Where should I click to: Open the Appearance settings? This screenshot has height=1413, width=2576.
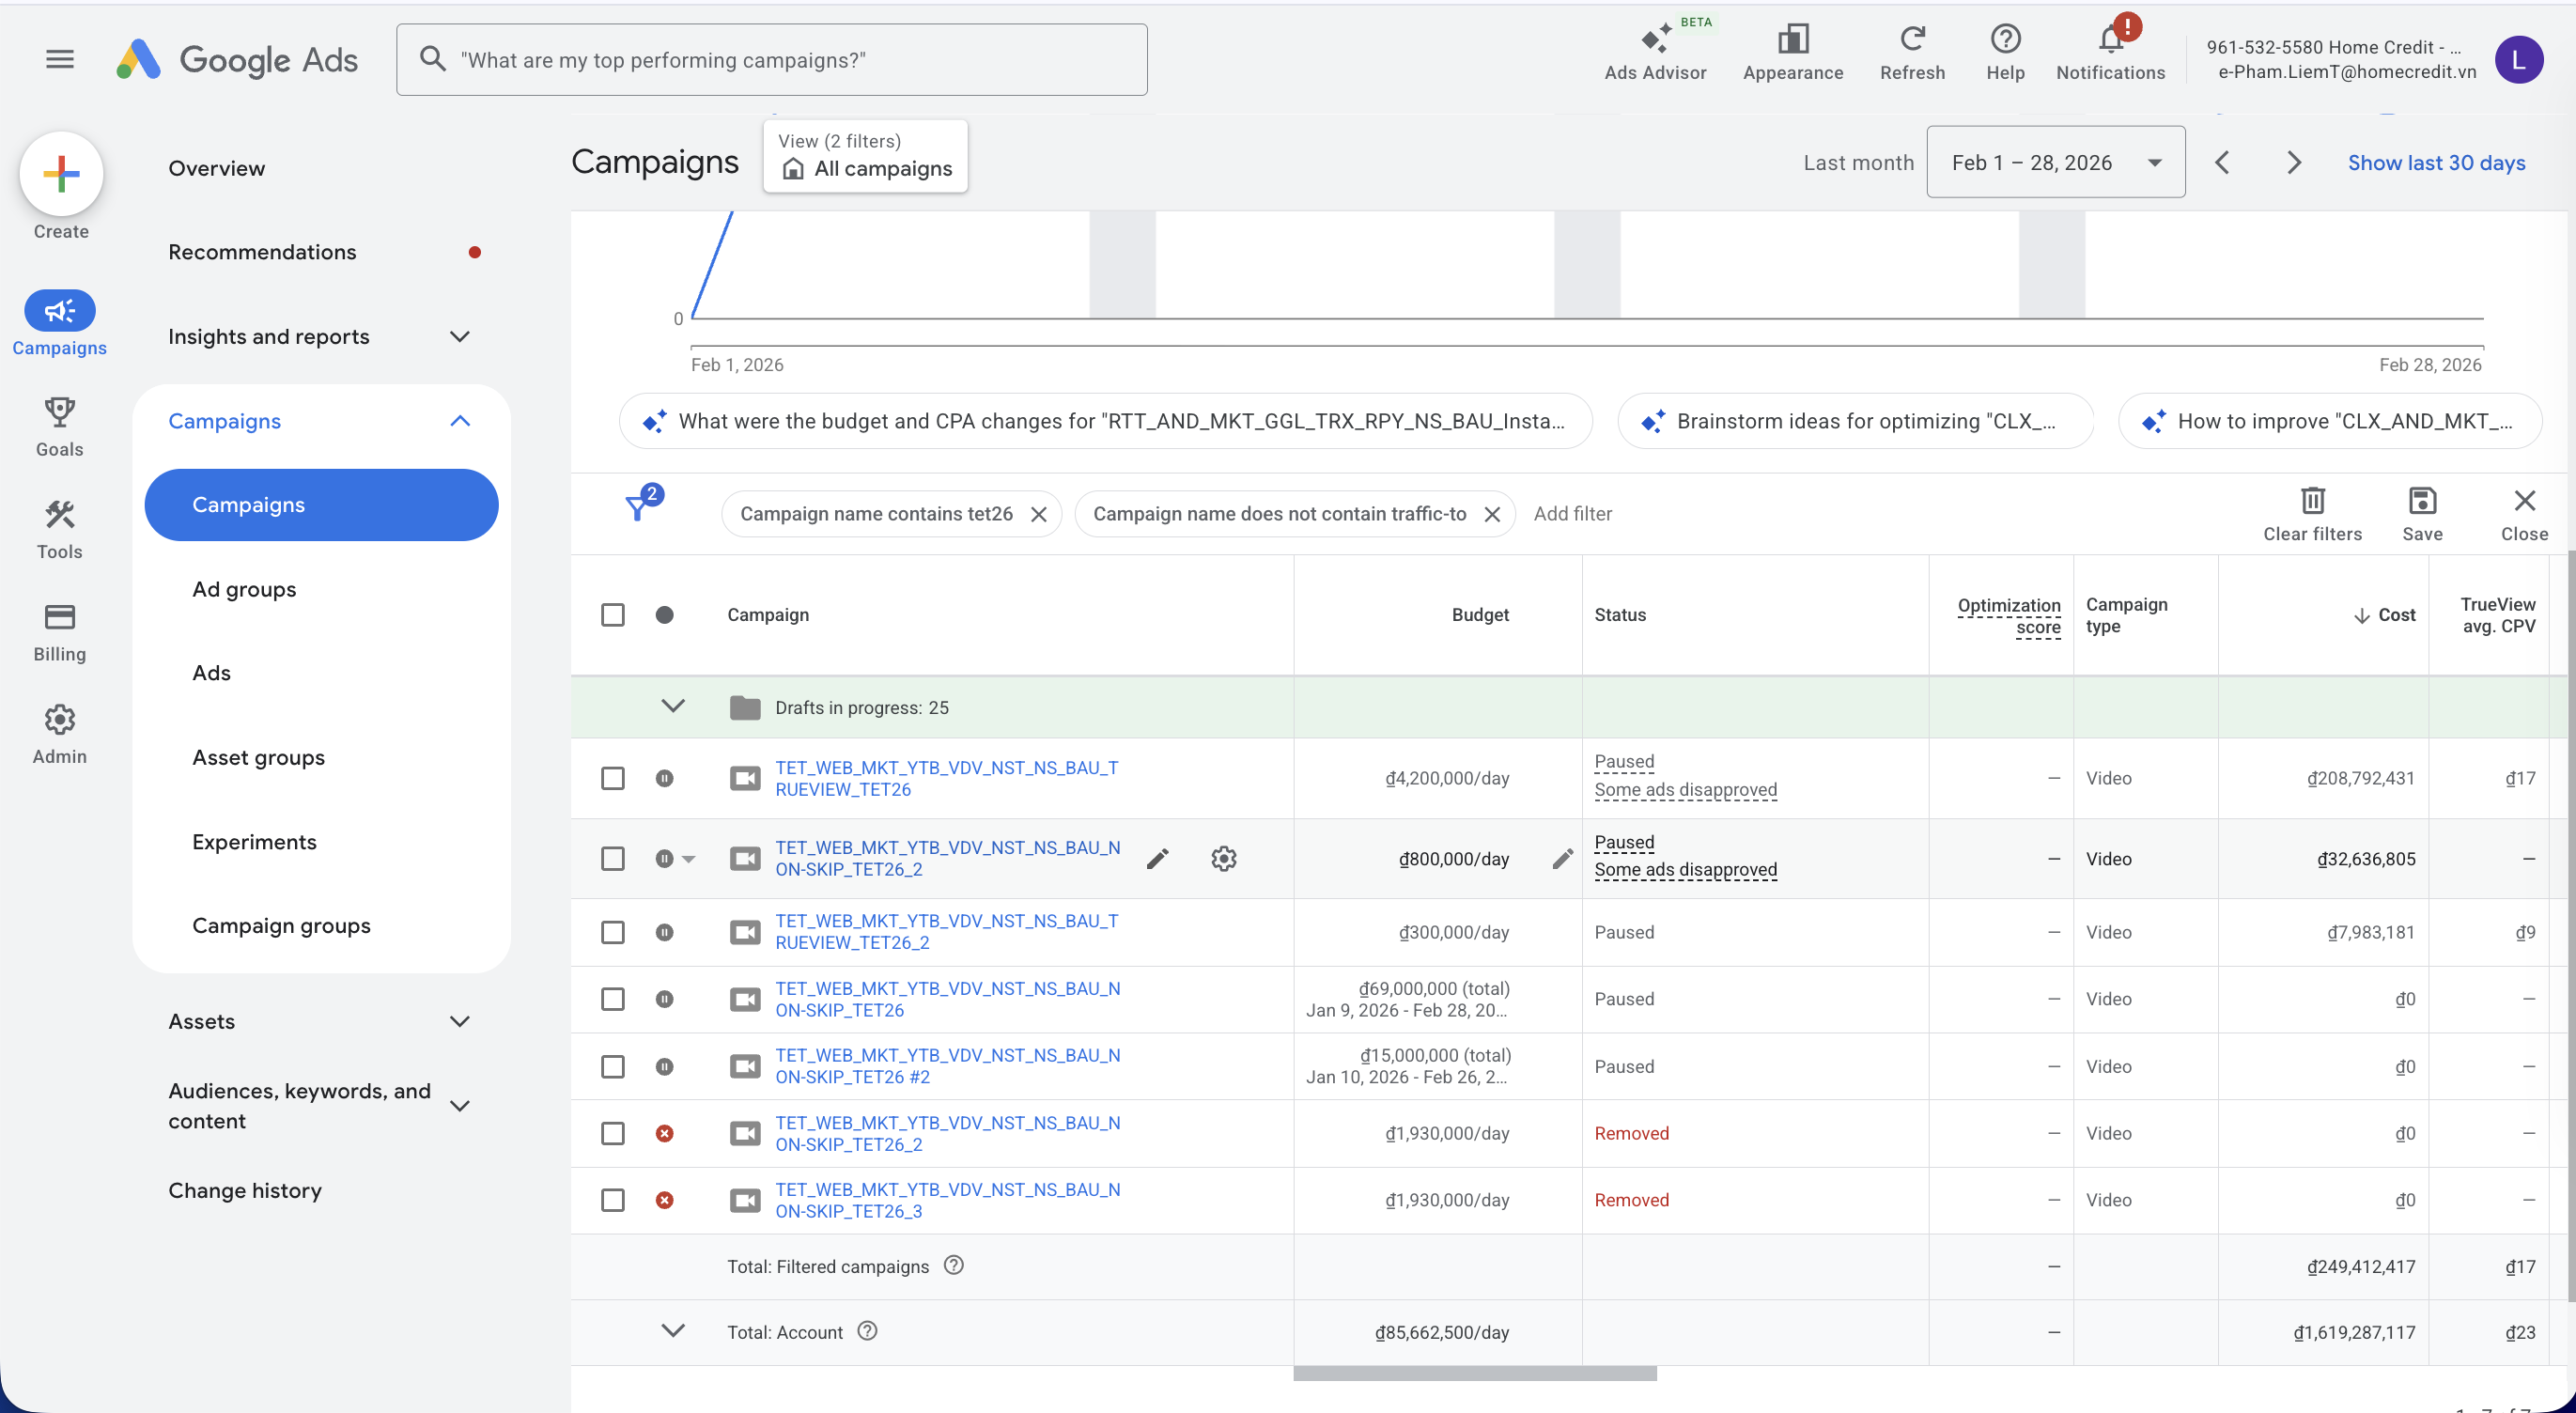pos(1792,52)
